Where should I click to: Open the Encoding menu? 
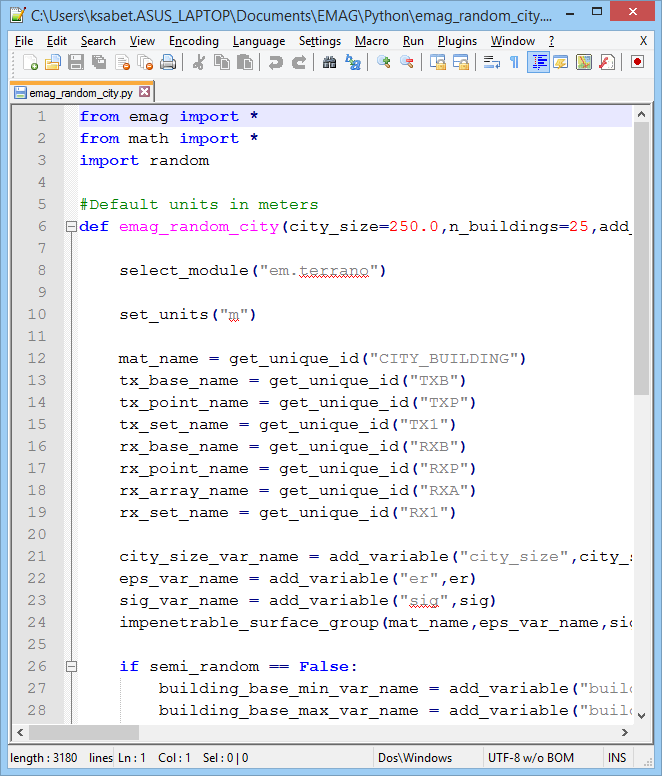pos(193,41)
